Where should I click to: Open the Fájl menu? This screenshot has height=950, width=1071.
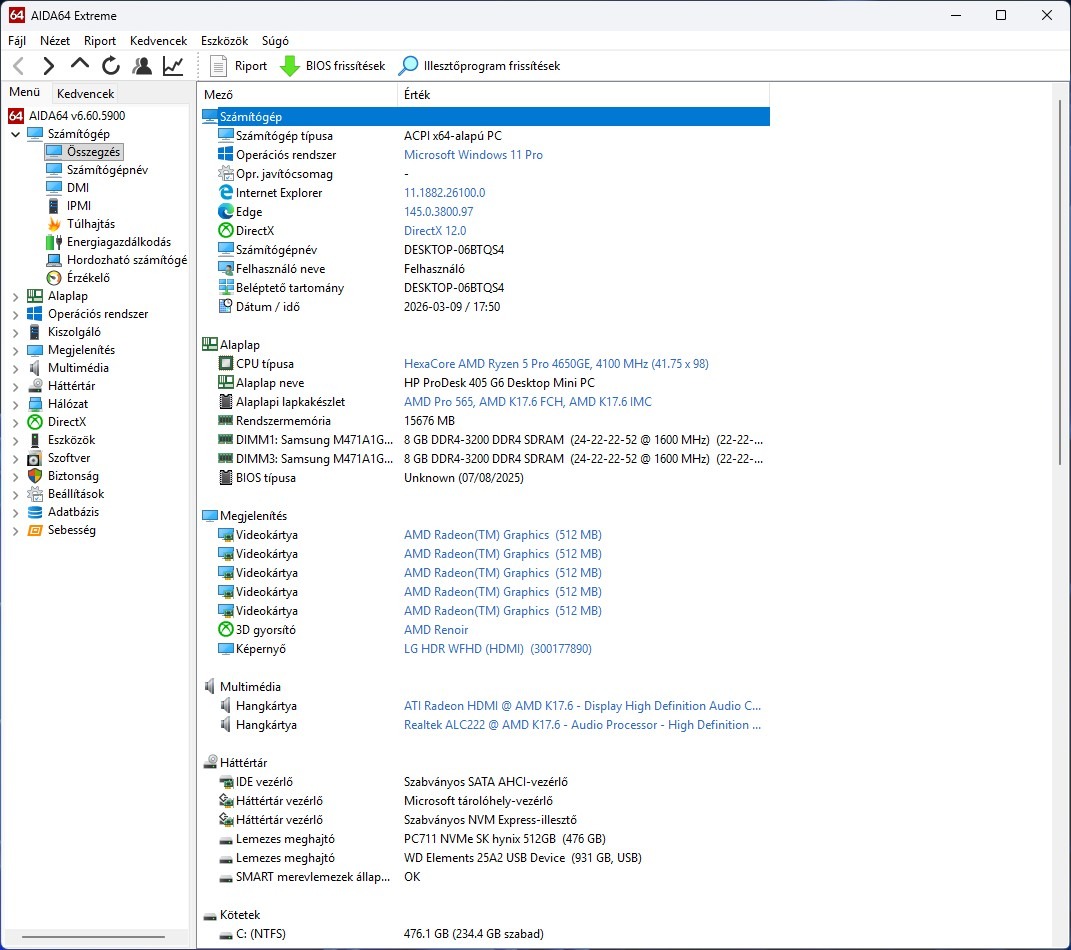click(x=17, y=41)
